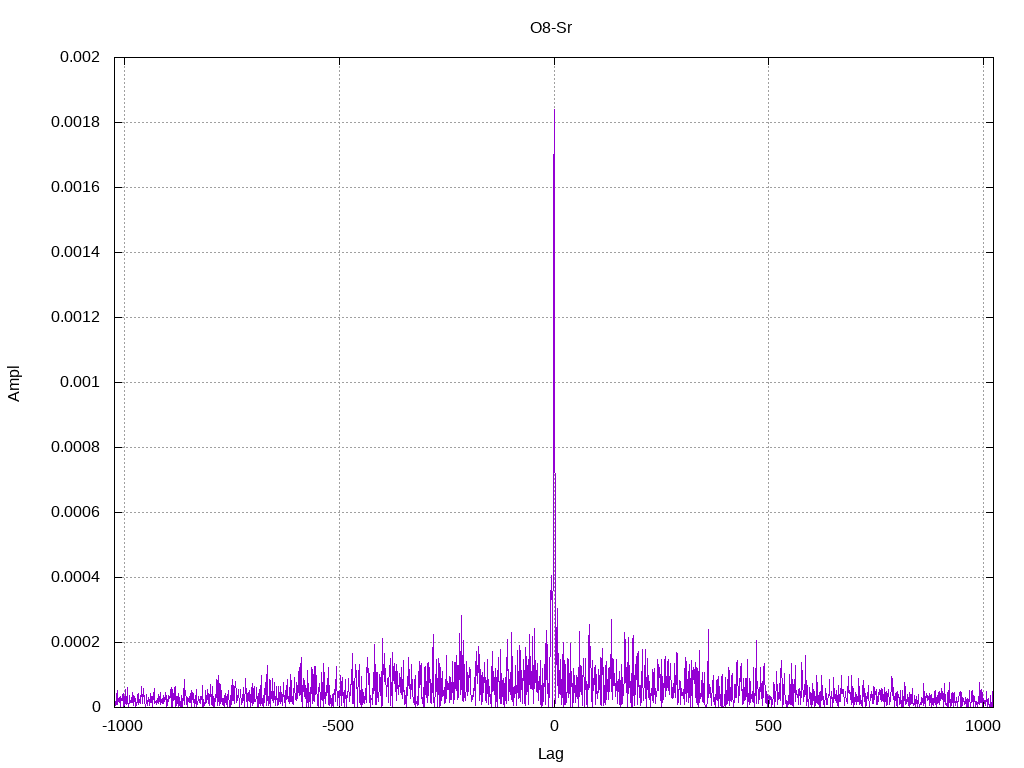This screenshot has height=768, width=1024.
Task: Click the Ampl y-axis label
Action: [x=14, y=383]
